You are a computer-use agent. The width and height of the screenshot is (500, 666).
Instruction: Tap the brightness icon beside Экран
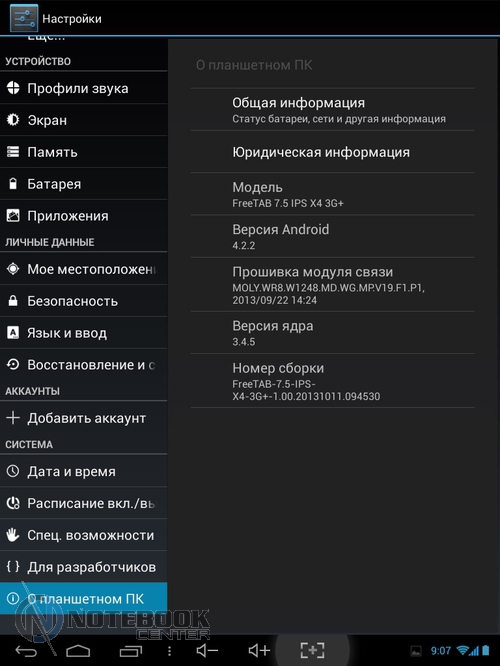point(13,120)
